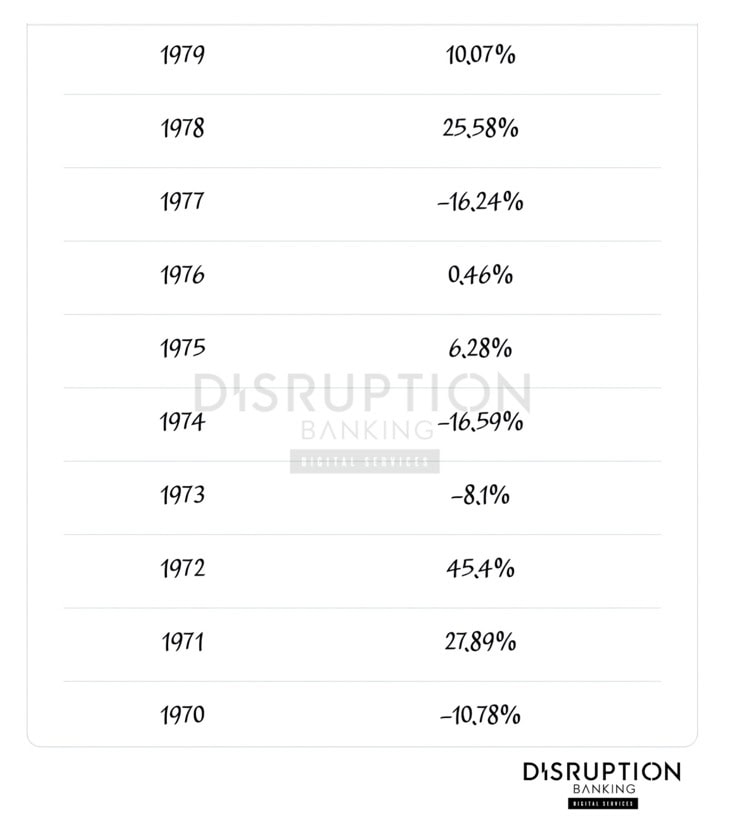Click the -16.24% value

pyautogui.click(x=480, y=202)
